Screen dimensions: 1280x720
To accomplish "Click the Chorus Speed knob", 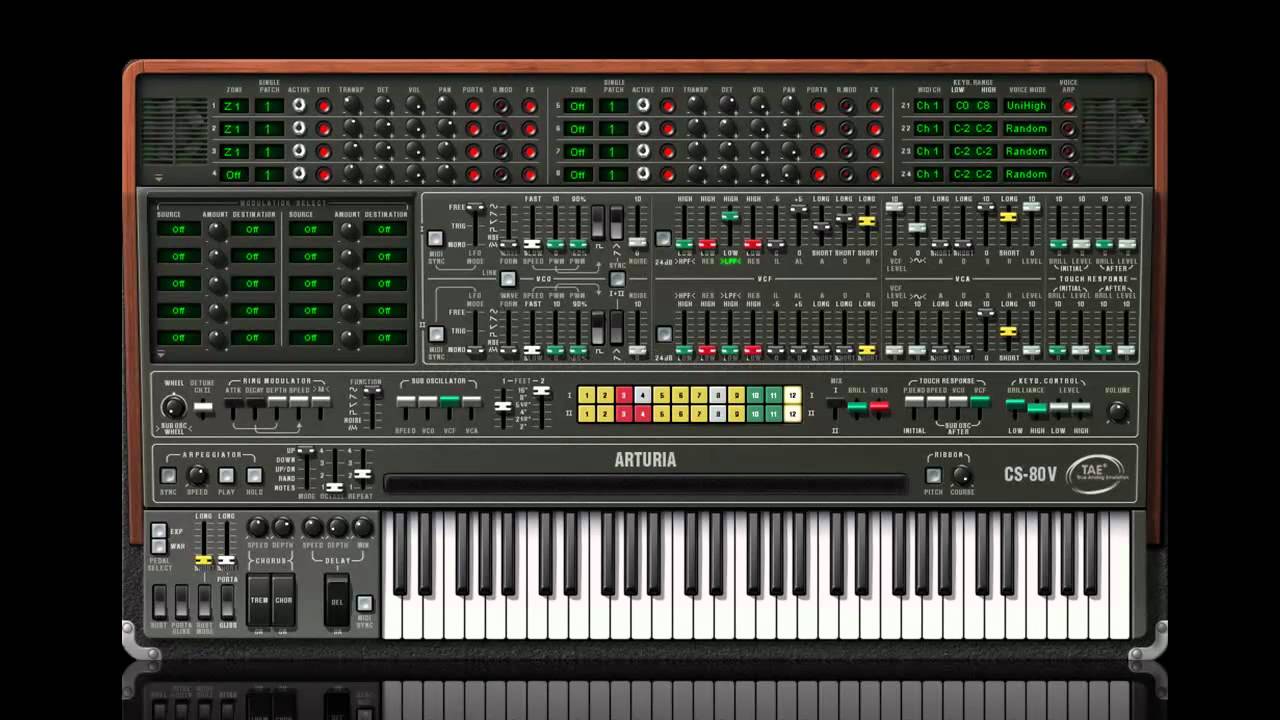I will 258,527.
